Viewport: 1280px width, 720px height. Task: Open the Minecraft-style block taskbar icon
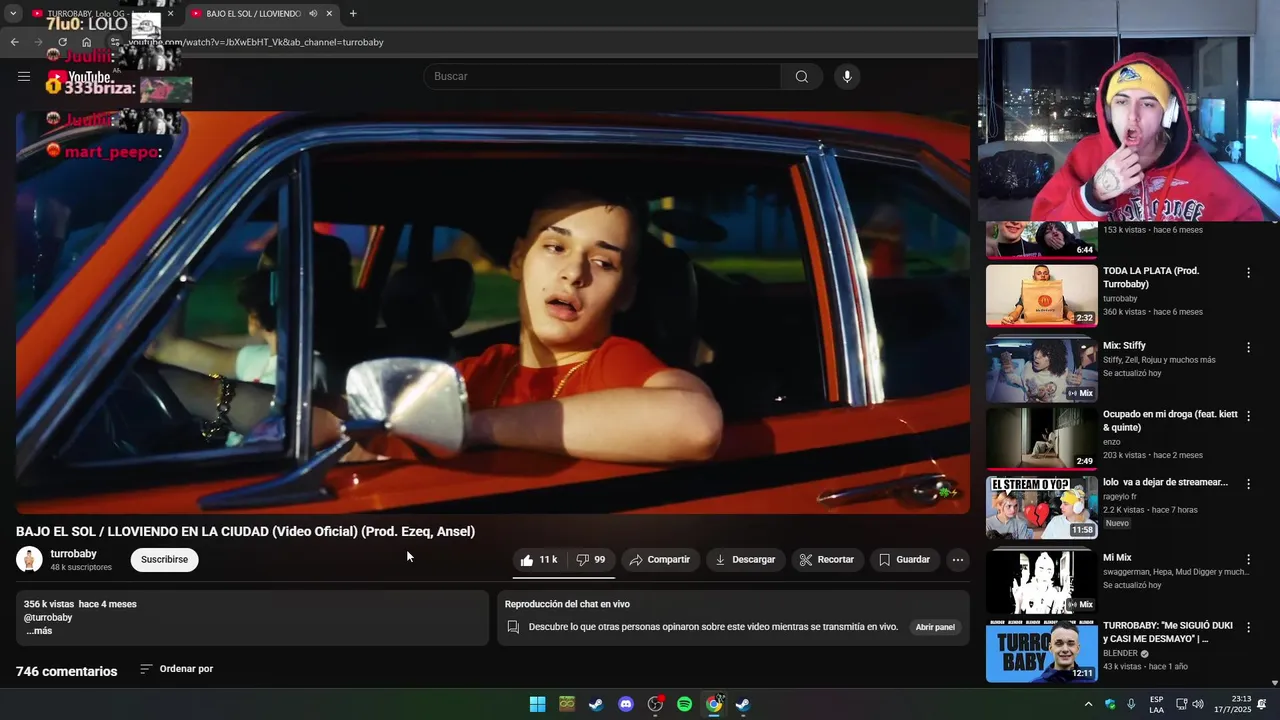click(567, 704)
